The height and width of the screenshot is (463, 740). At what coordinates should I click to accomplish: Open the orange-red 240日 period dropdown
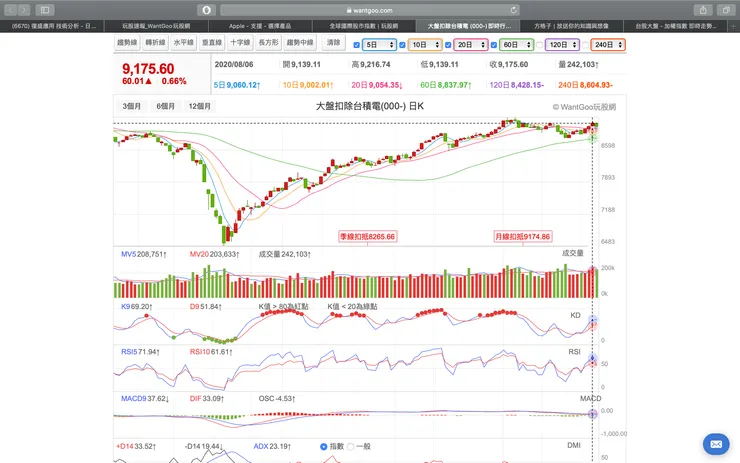coord(608,45)
